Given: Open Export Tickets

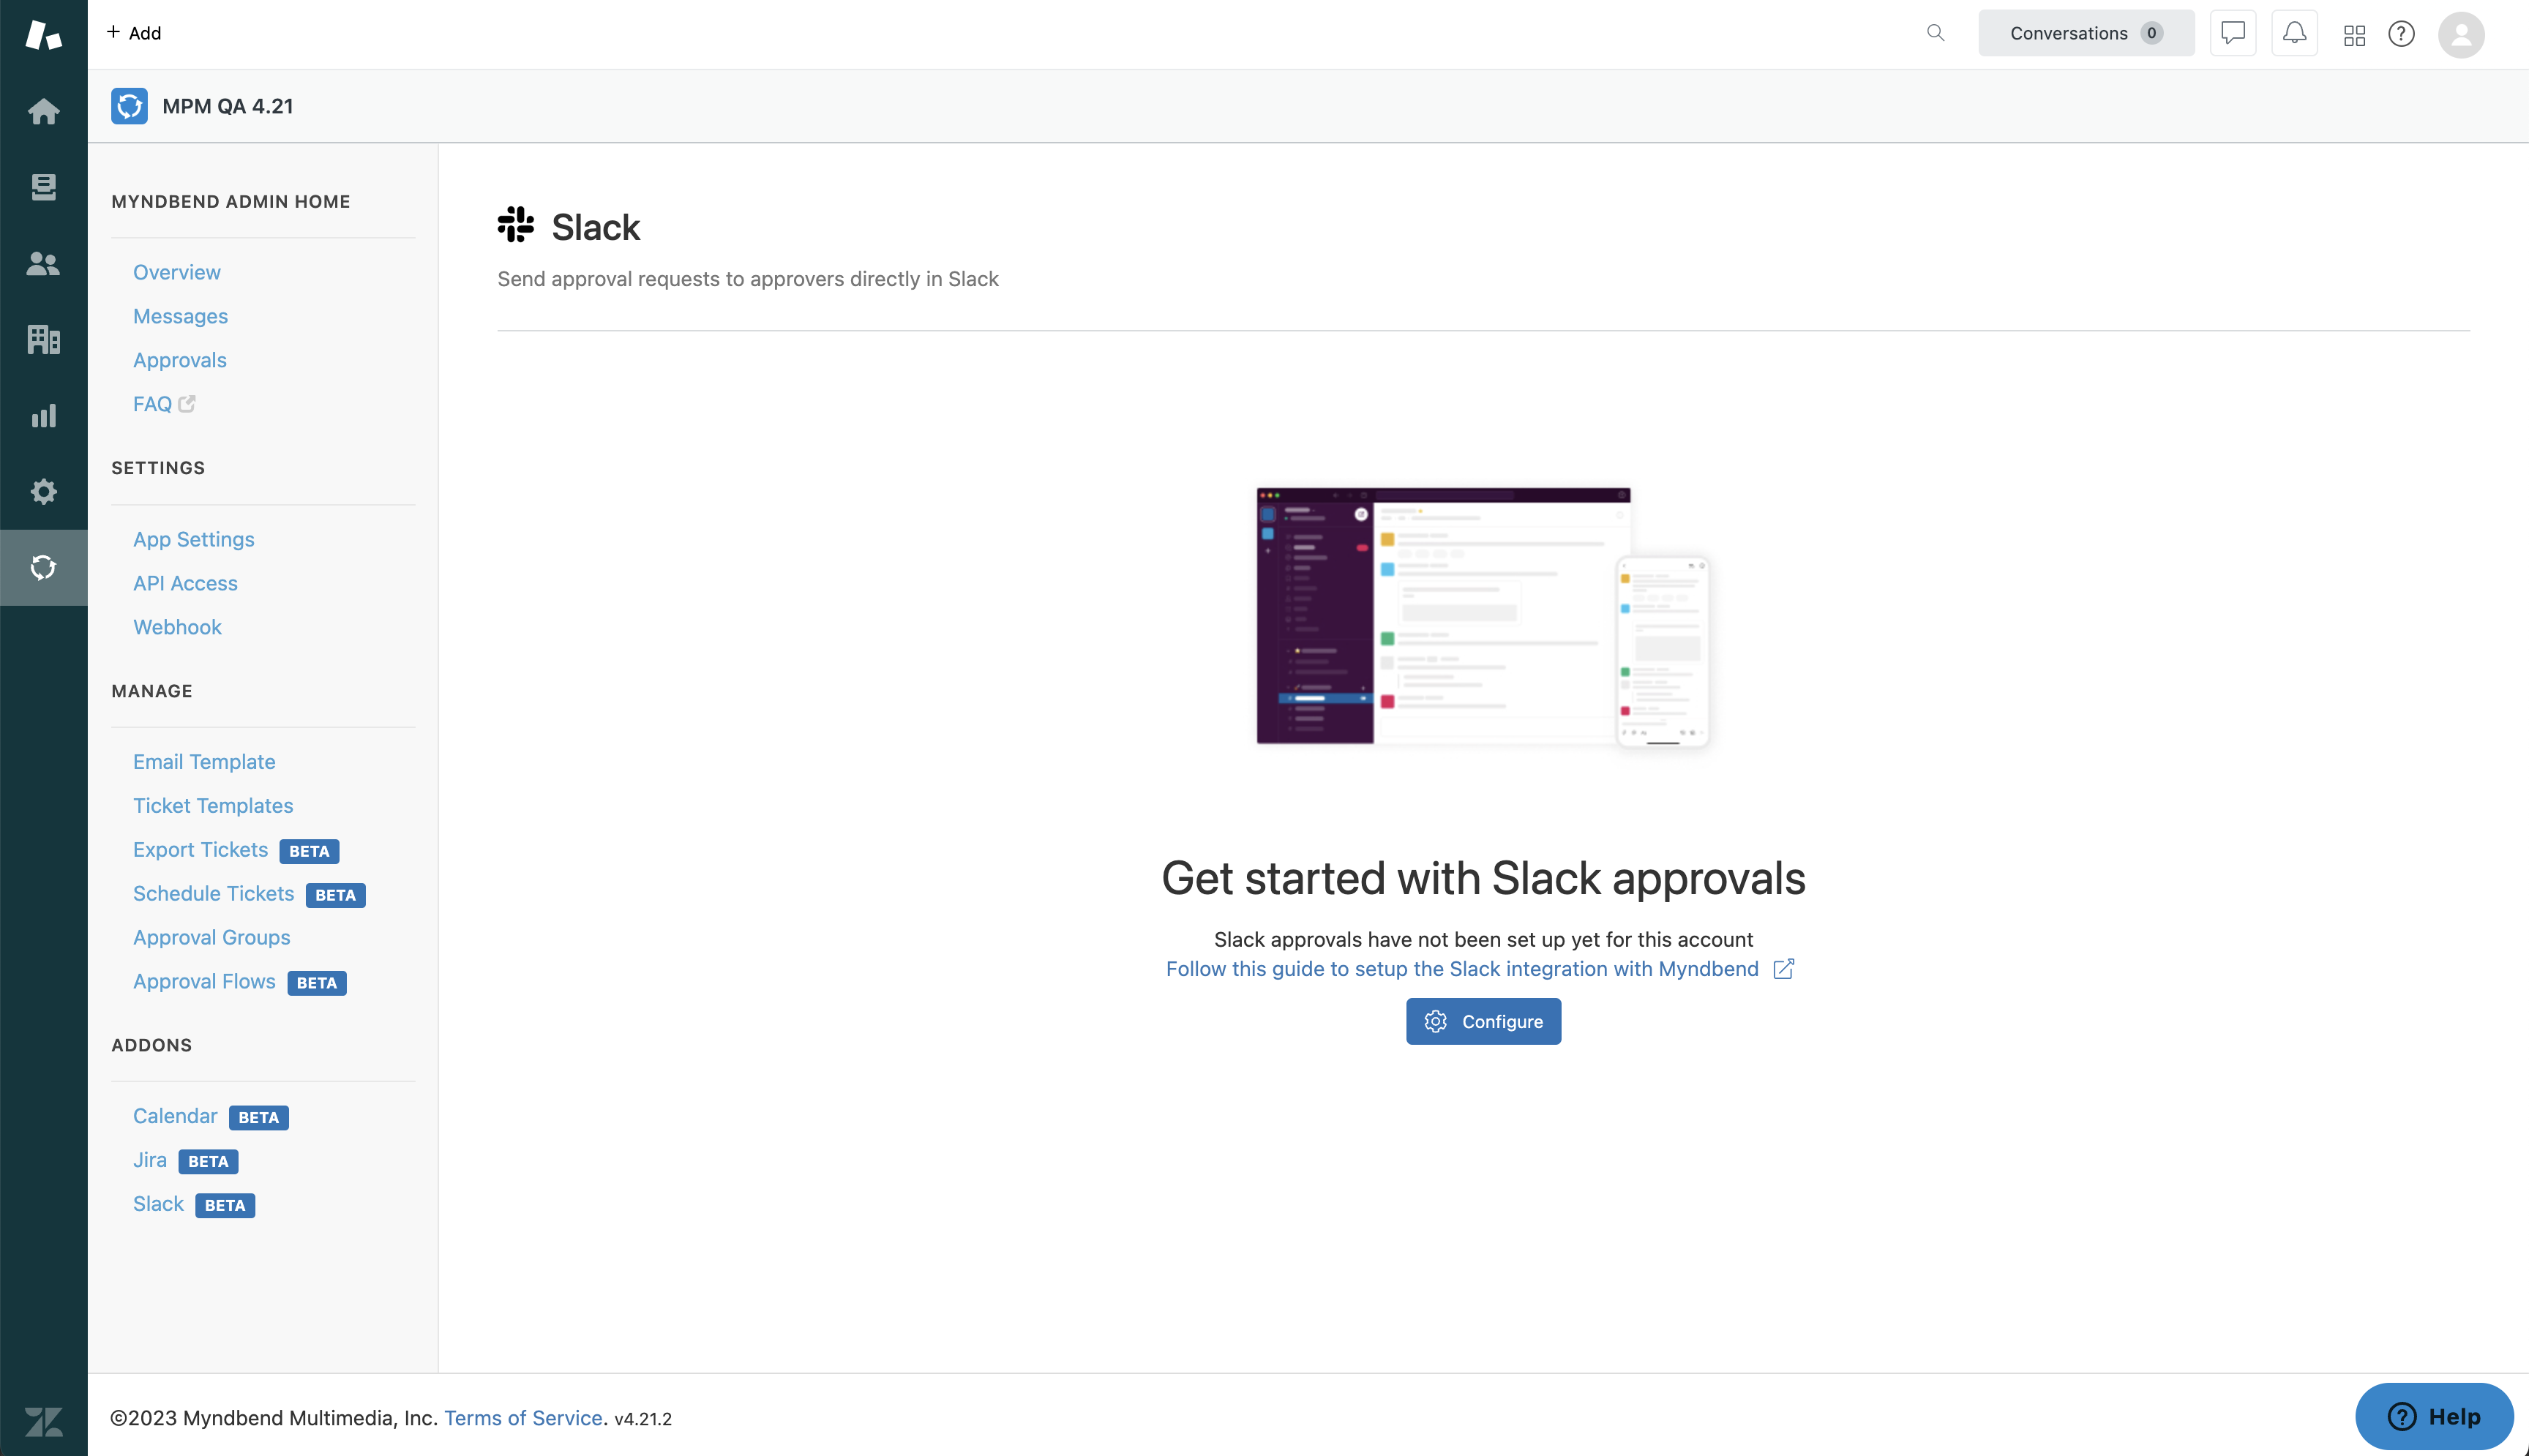Looking at the screenshot, I should point(200,850).
